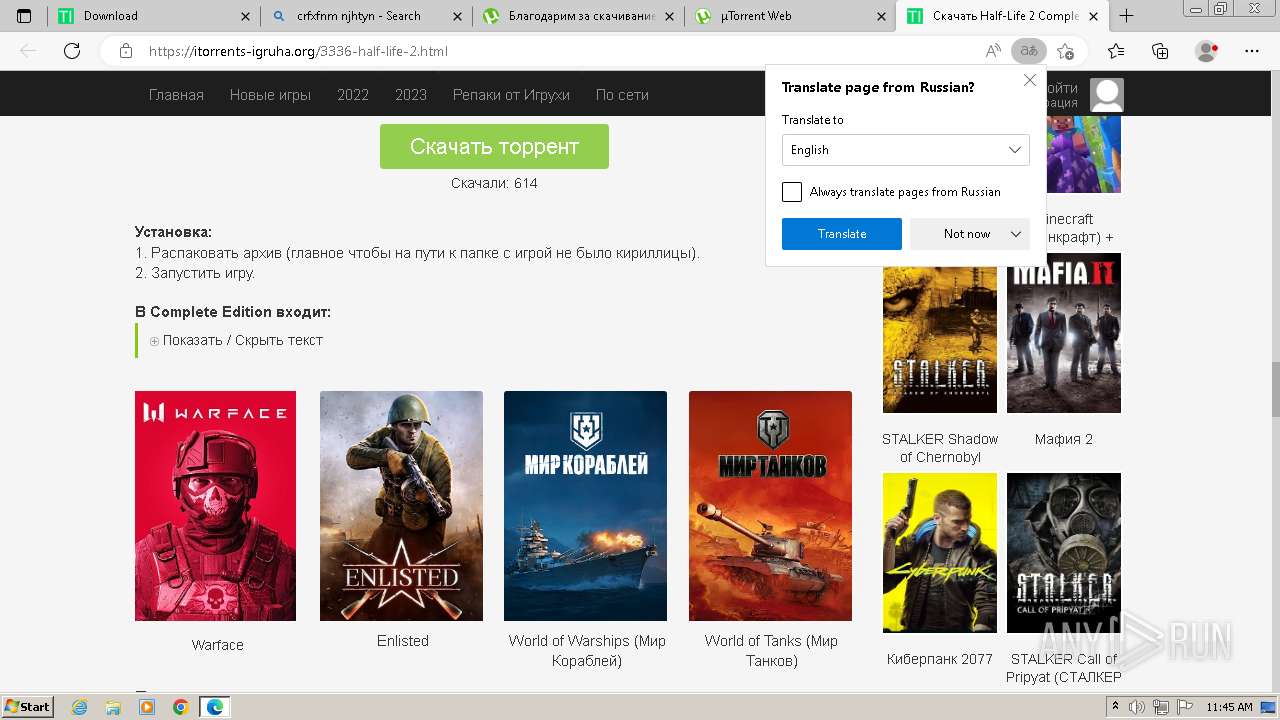Open Edge from taskbar
The height and width of the screenshot is (720, 1280).
pyautogui.click(x=215, y=707)
